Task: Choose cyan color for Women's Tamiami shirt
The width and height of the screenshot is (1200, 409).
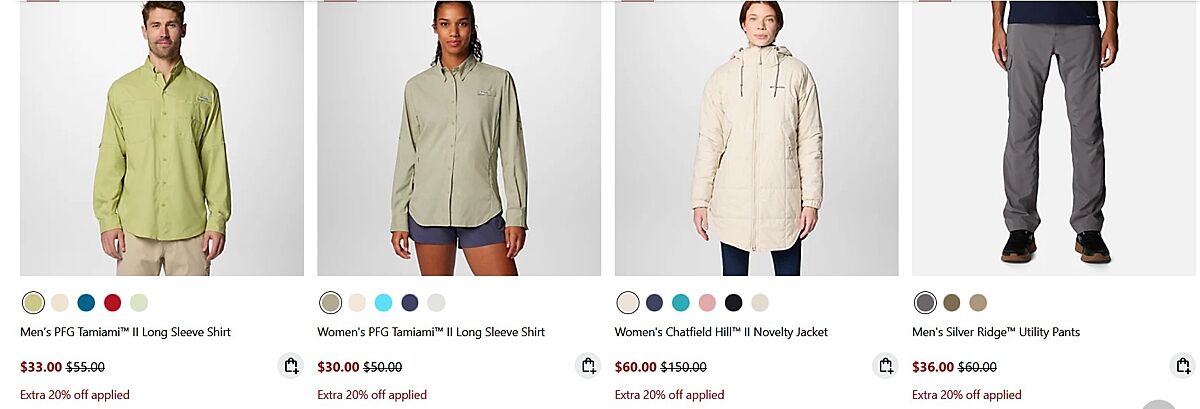Action: pos(384,302)
